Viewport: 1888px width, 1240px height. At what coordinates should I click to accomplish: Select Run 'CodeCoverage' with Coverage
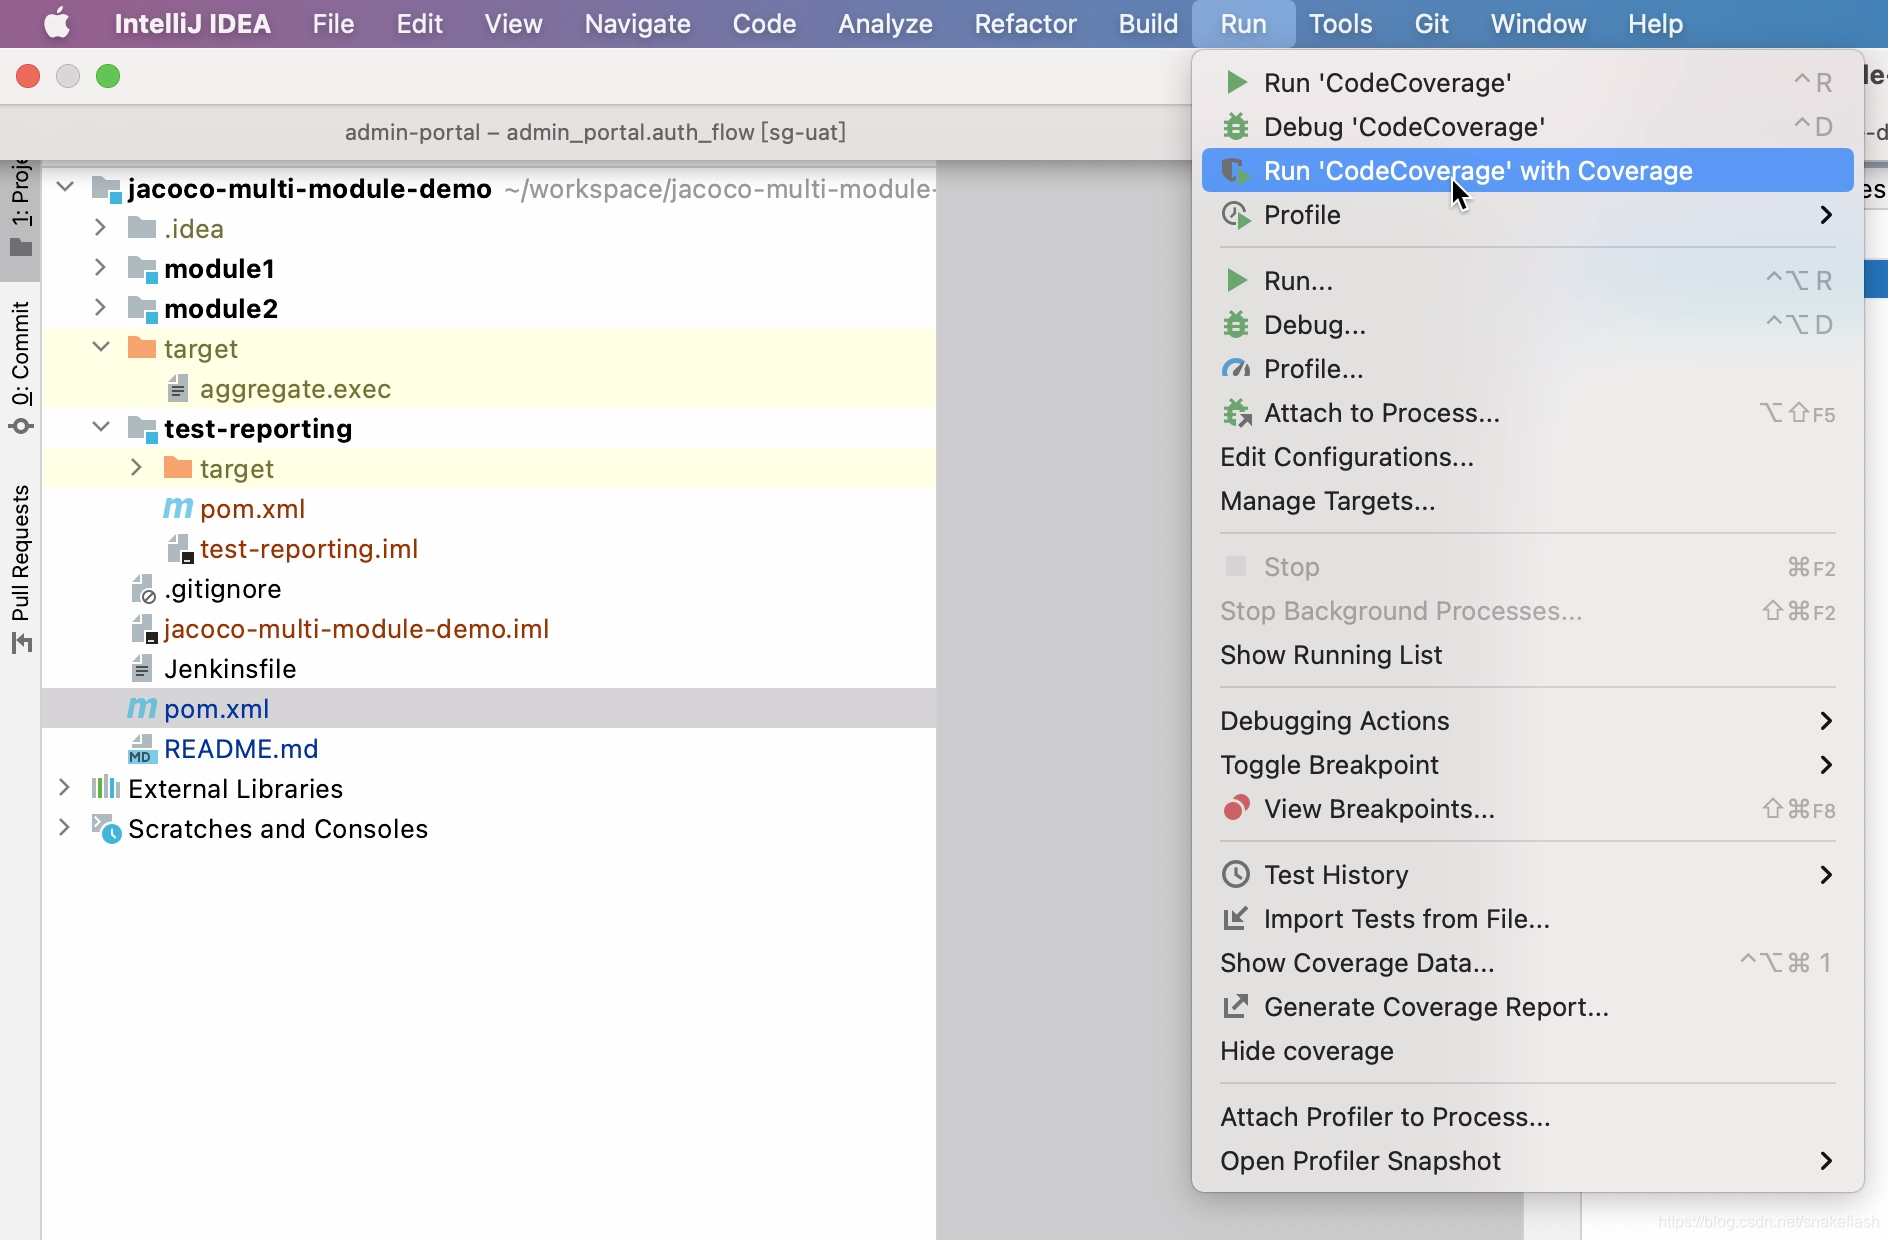pyautogui.click(x=1527, y=171)
